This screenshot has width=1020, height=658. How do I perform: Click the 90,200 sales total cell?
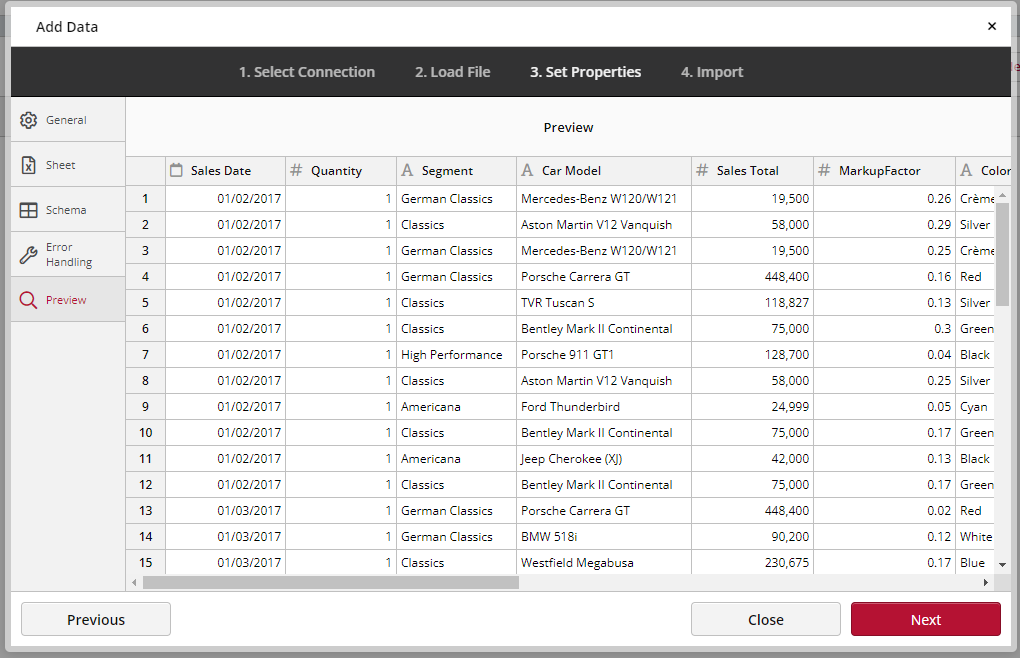tap(753, 536)
